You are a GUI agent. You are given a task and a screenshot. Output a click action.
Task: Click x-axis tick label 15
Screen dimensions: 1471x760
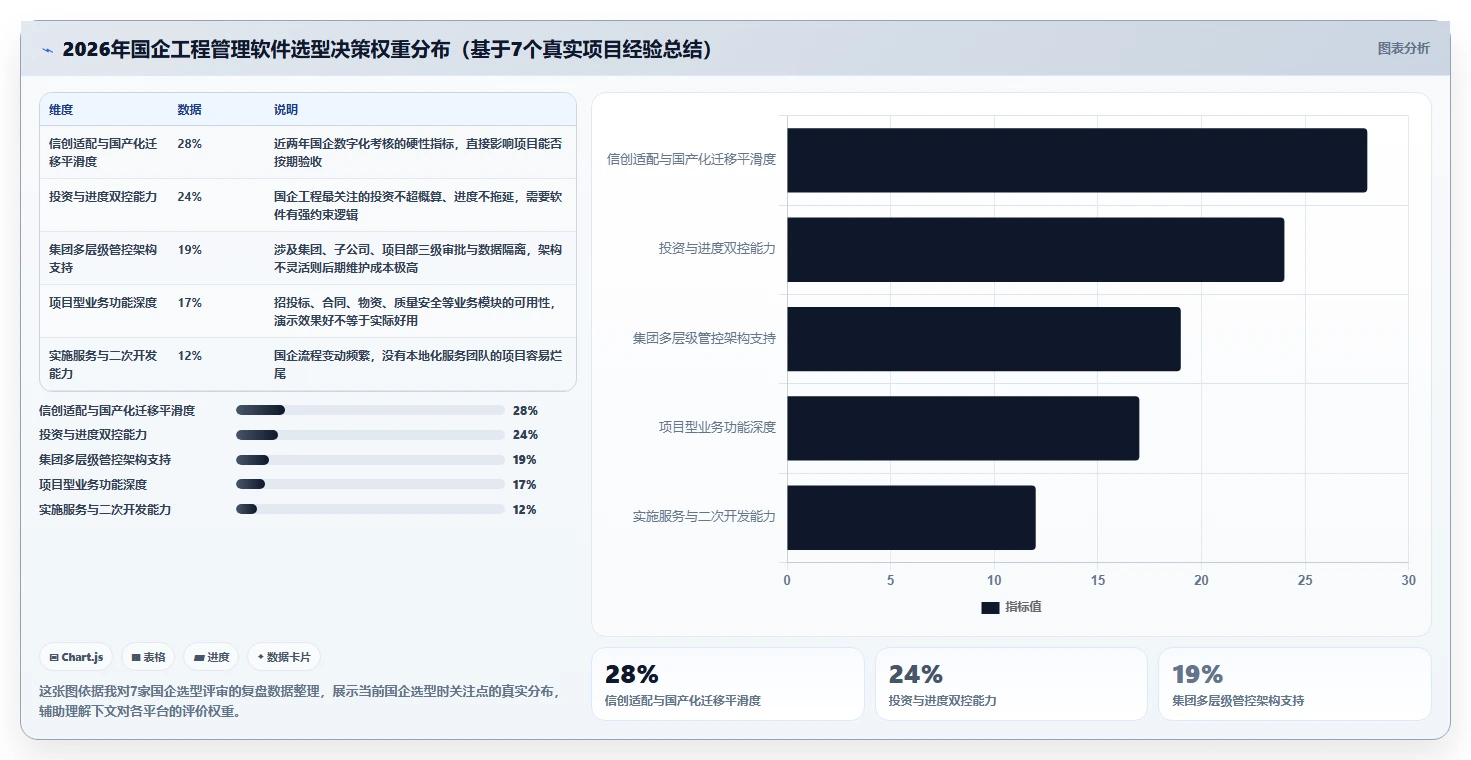[x=1098, y=580]
